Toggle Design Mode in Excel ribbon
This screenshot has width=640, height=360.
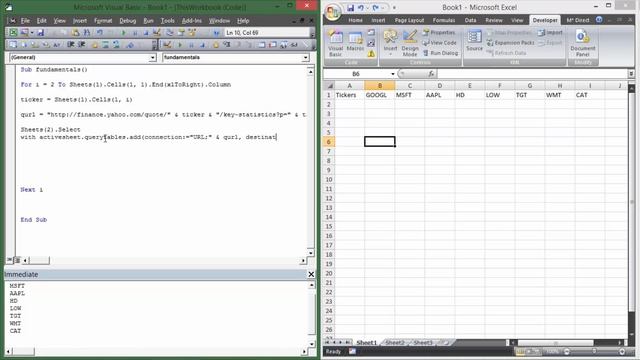pos(409,43)
